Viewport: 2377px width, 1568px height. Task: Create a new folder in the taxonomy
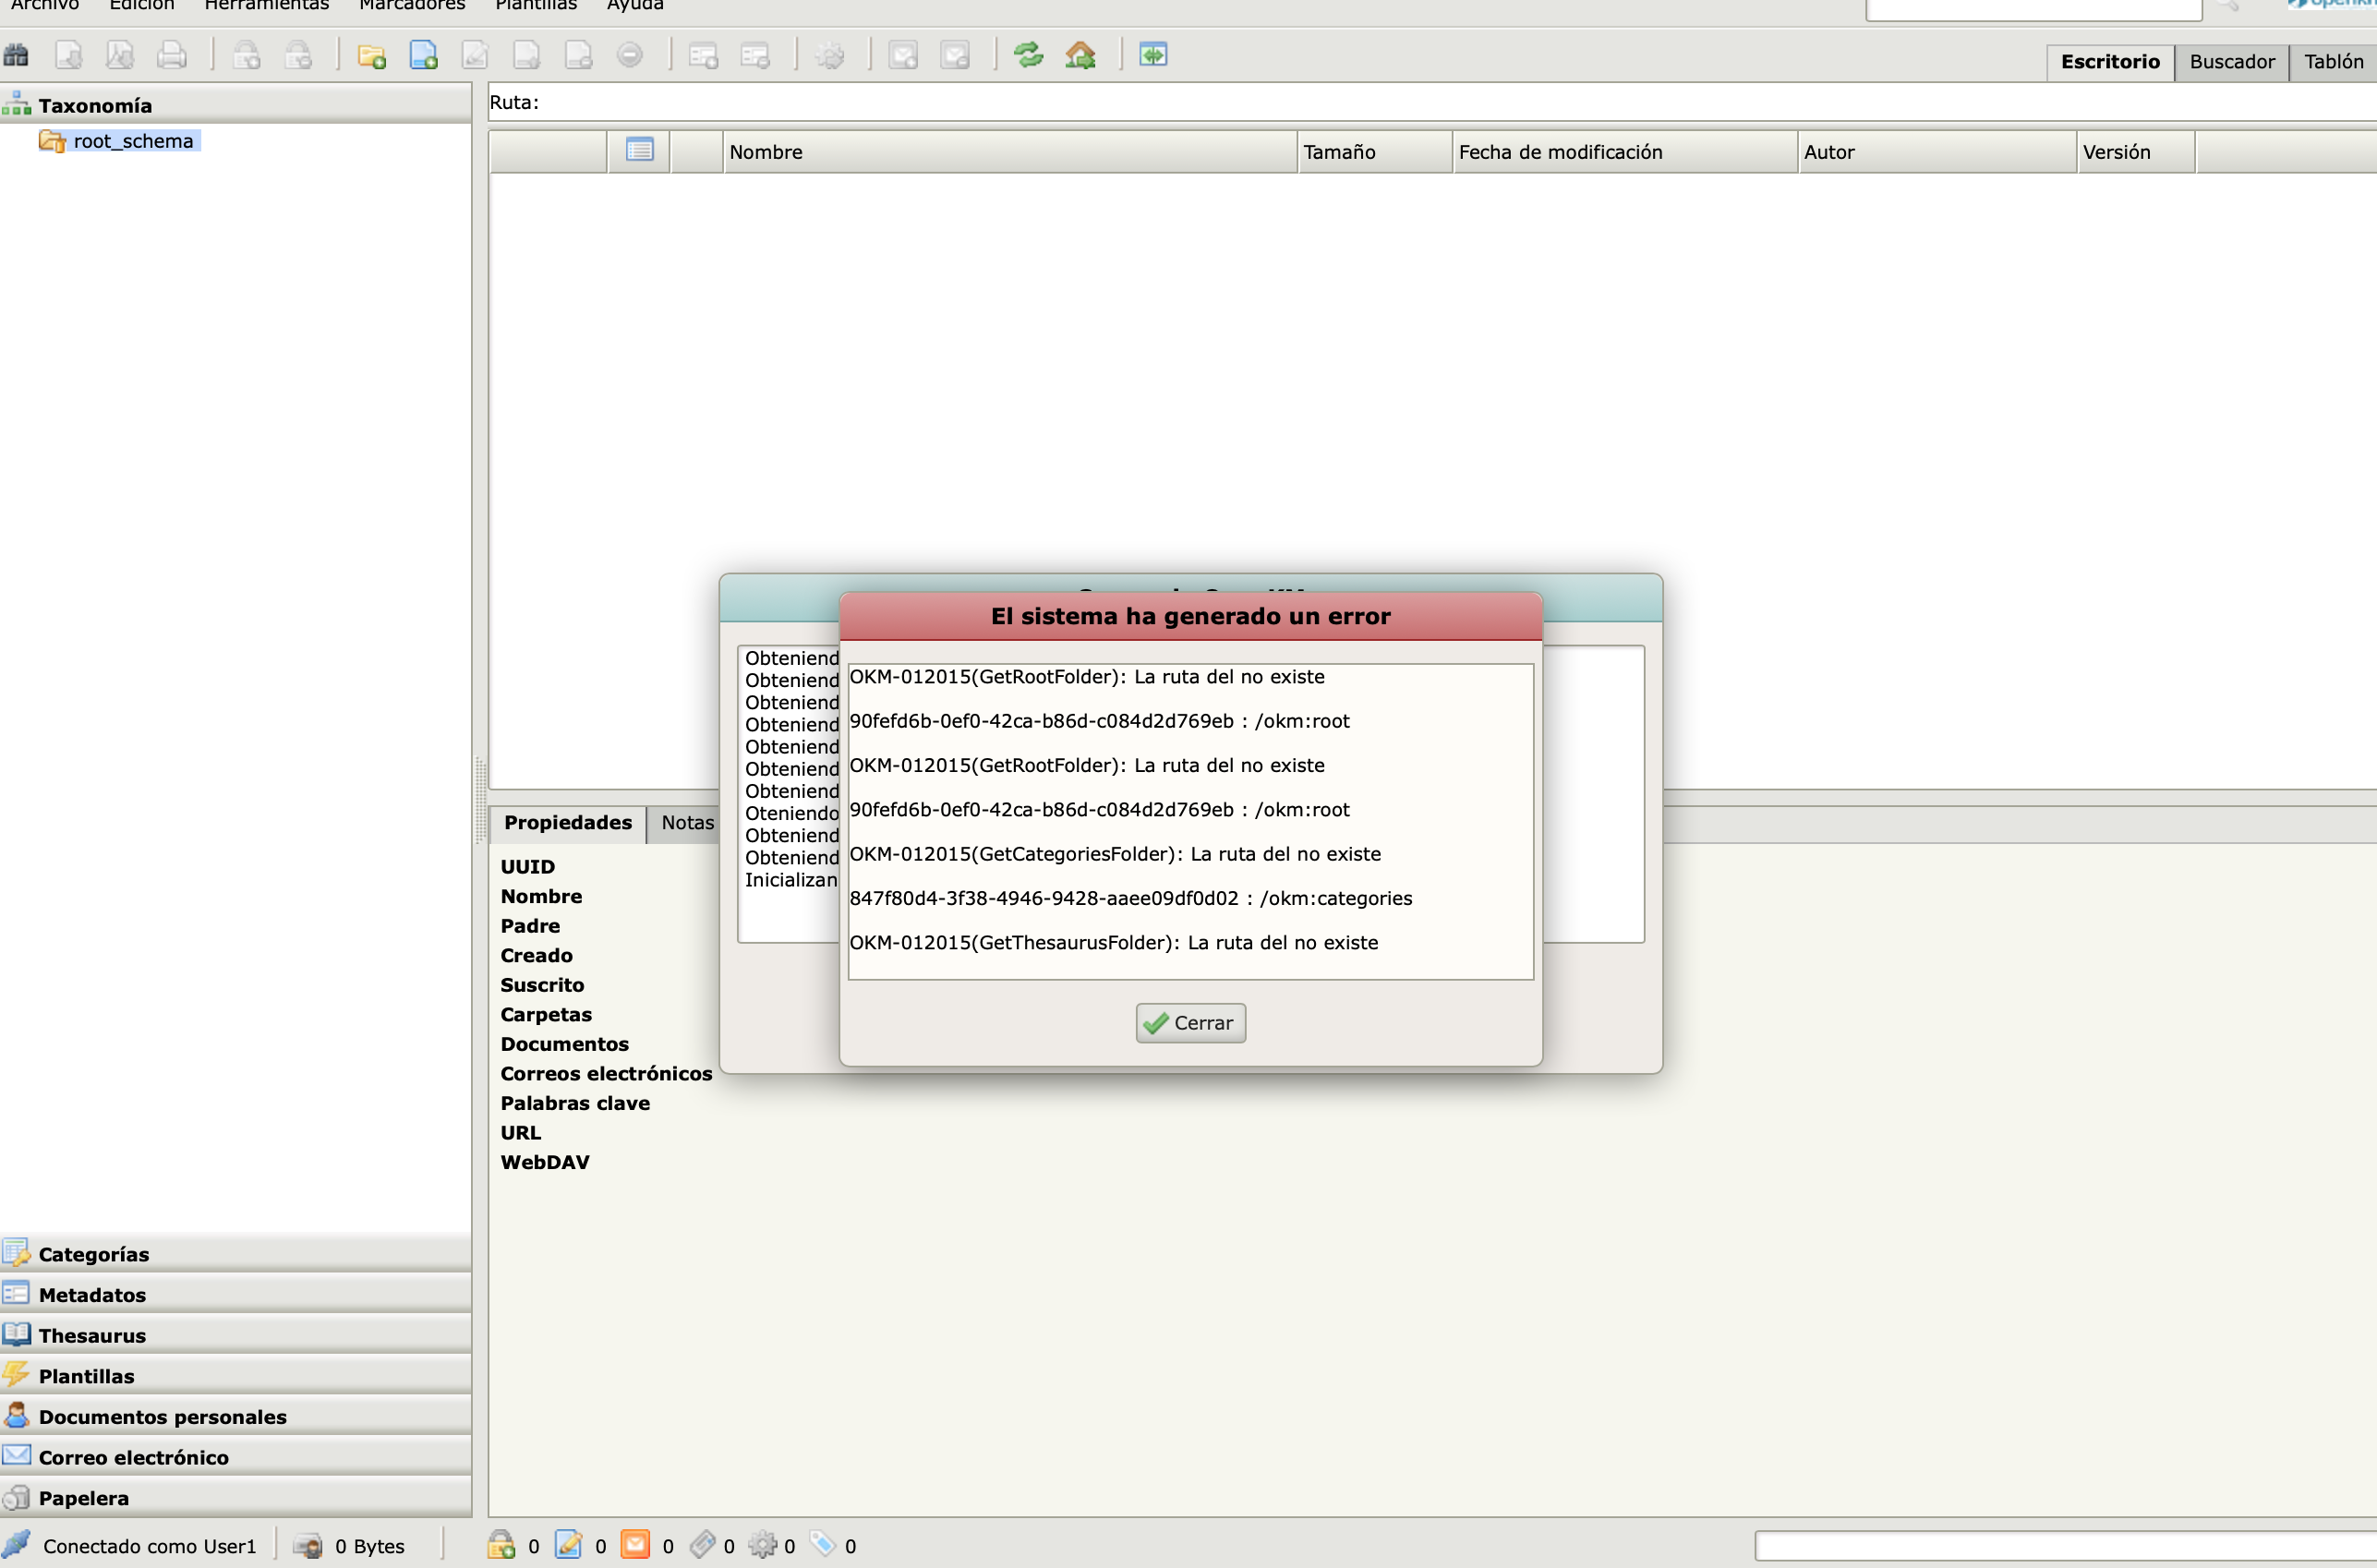tap(372, 56)
